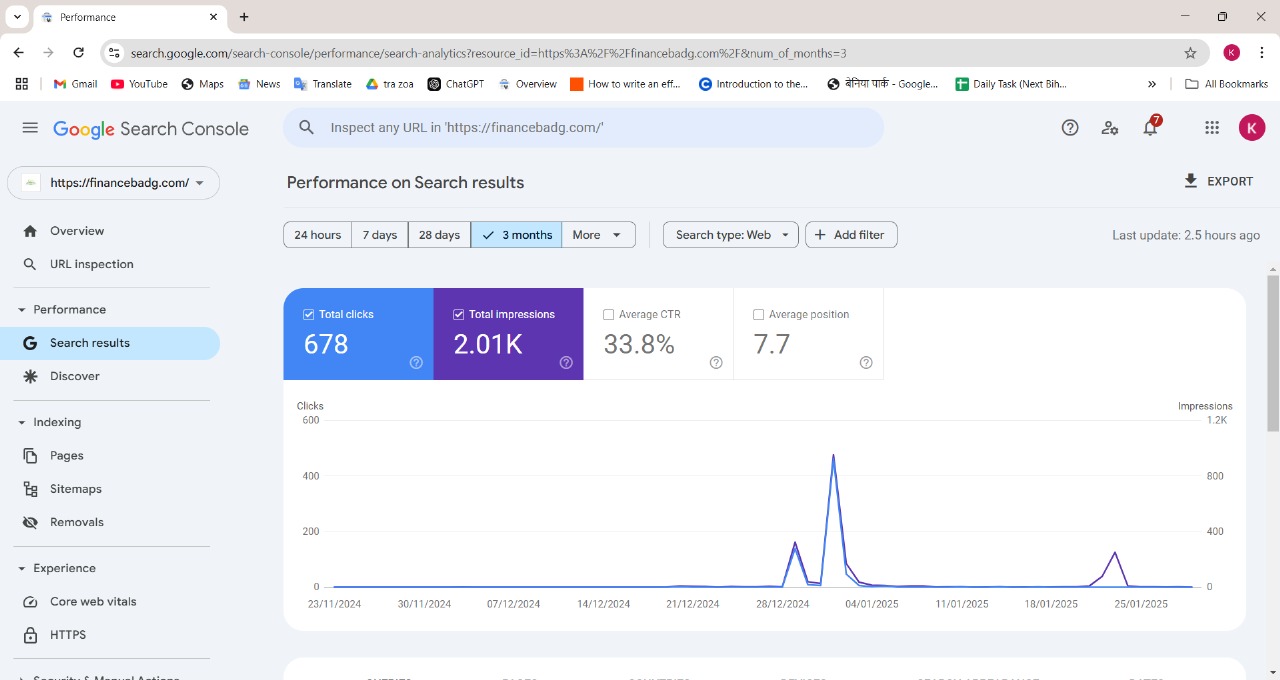Bookmark this page with the star icon
1280x680 pixels.
(1190, 53)
